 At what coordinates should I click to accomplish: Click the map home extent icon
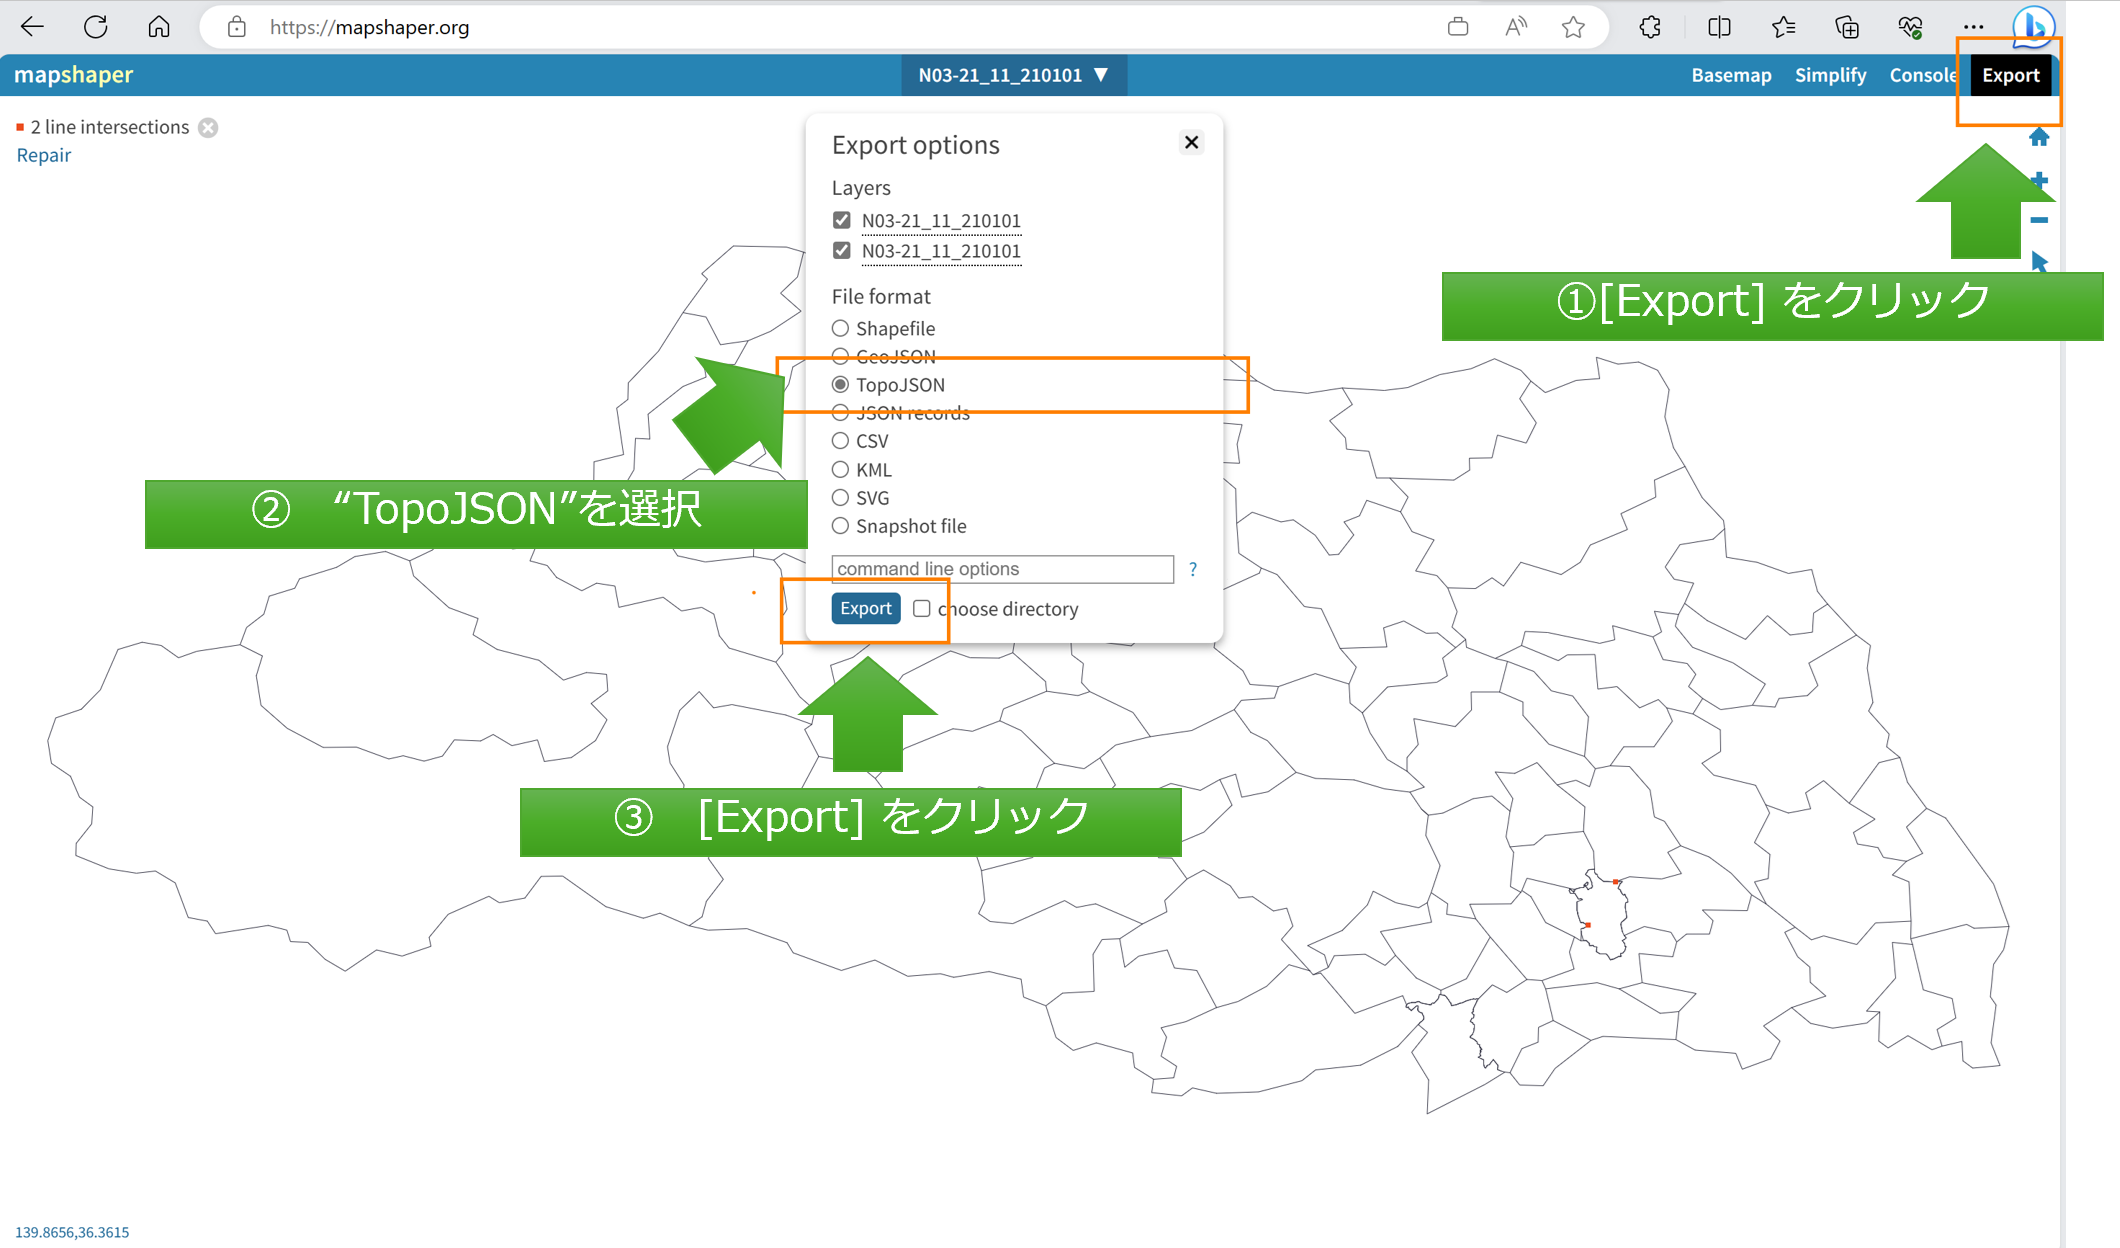tap(2039, 137)
